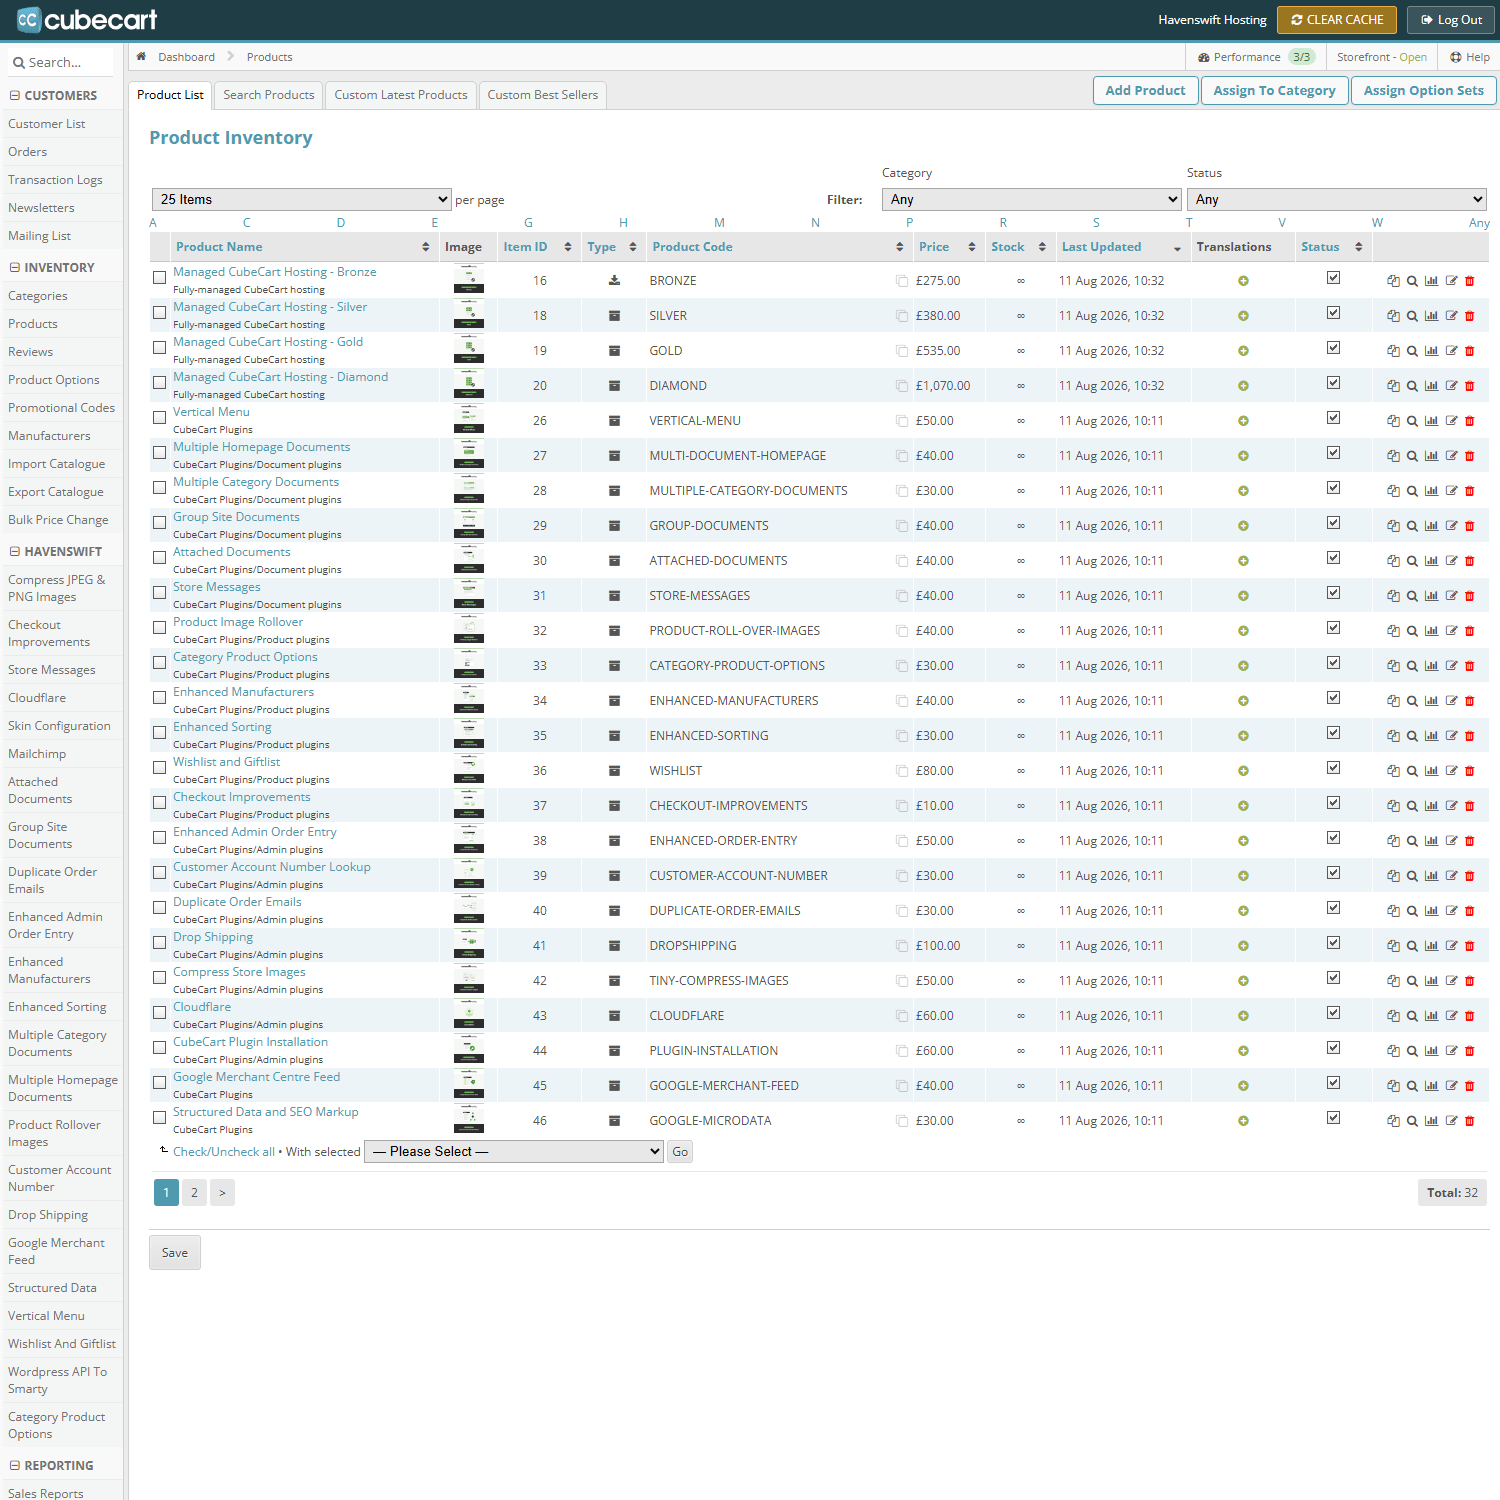Add translation for ATTACHED-DOCUMENTS product
Screen dimensions: 1500x1500
point(1243,561)
